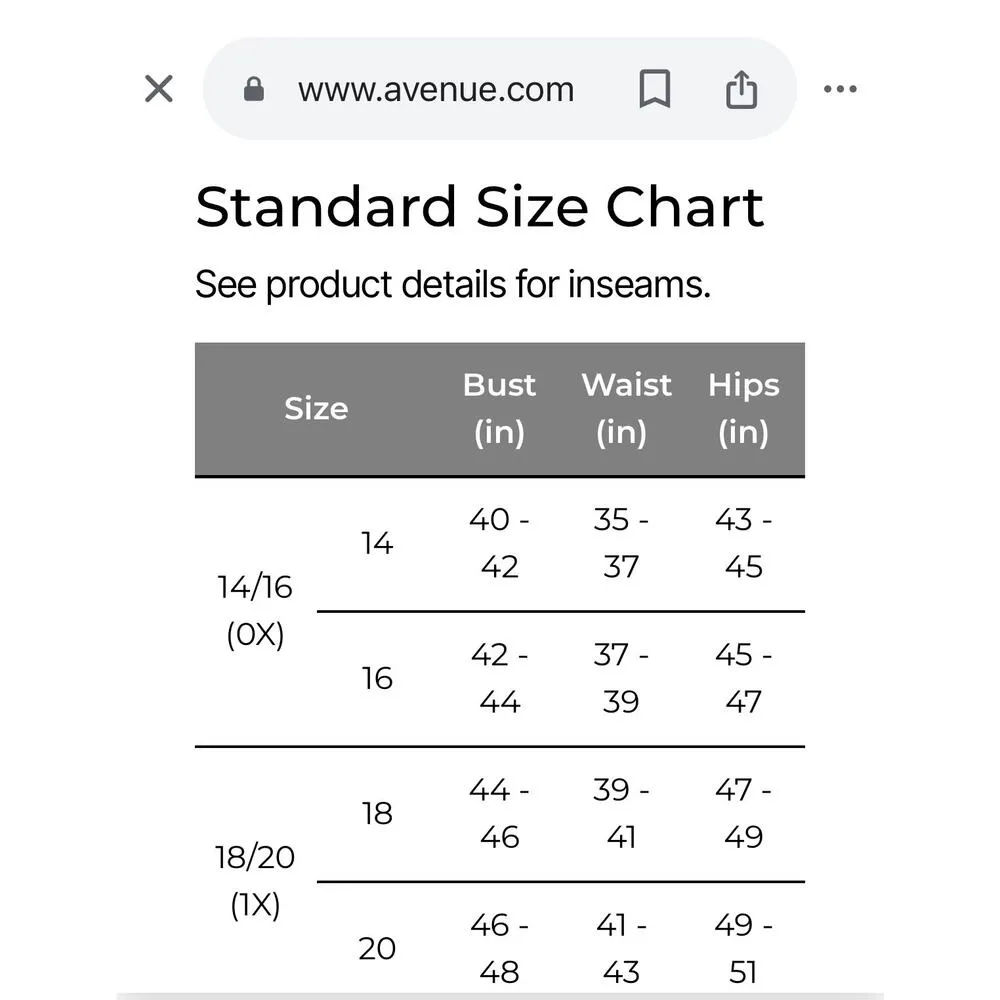Tap the 47 - 49 hips measurement

tap(743, 814)
